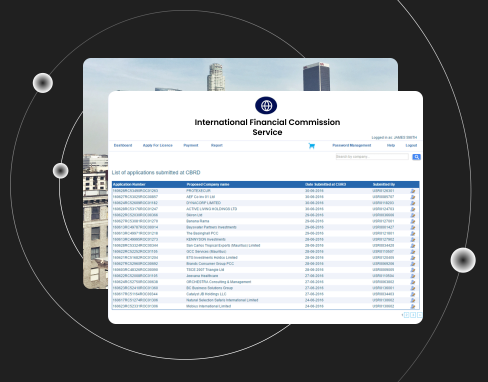
Task: Open edit icon for Mobius International Limited
Action: point(413,306)
